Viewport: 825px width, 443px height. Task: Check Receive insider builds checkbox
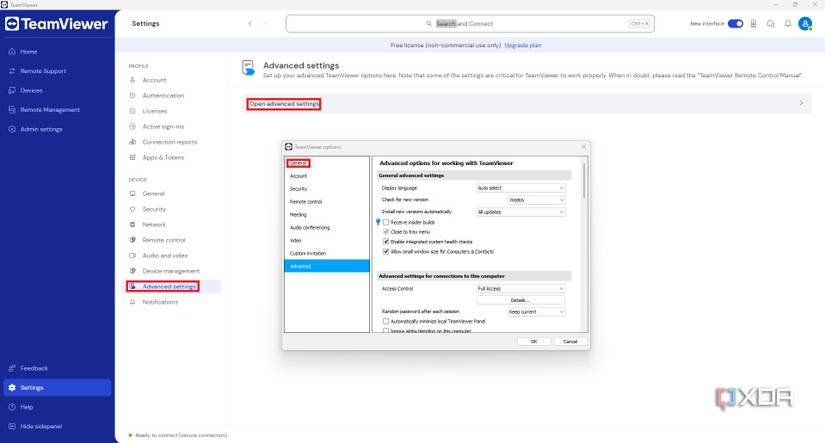386,223
